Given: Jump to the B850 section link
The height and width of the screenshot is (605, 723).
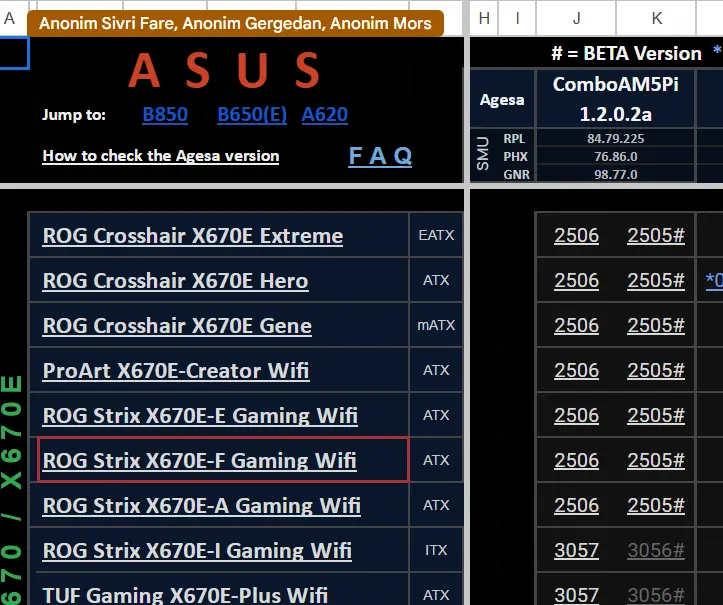Looking at the screenshot, I should pos(165,114).
